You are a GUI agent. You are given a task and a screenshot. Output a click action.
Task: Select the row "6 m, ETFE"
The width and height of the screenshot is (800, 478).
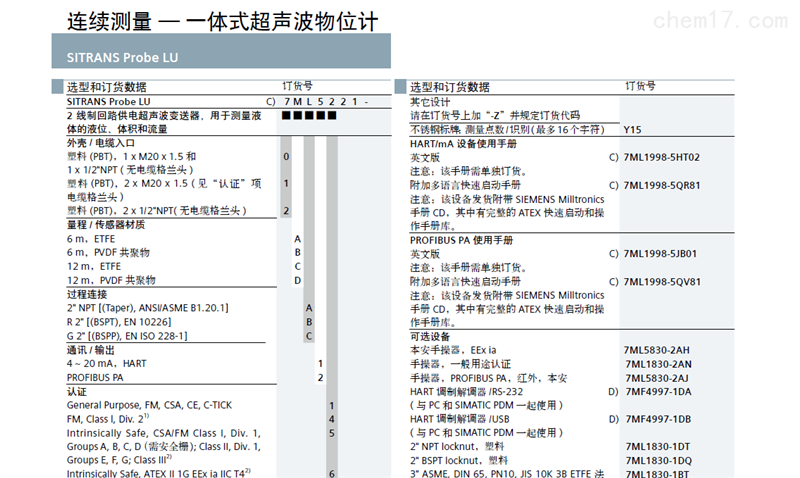click(91, 239)
